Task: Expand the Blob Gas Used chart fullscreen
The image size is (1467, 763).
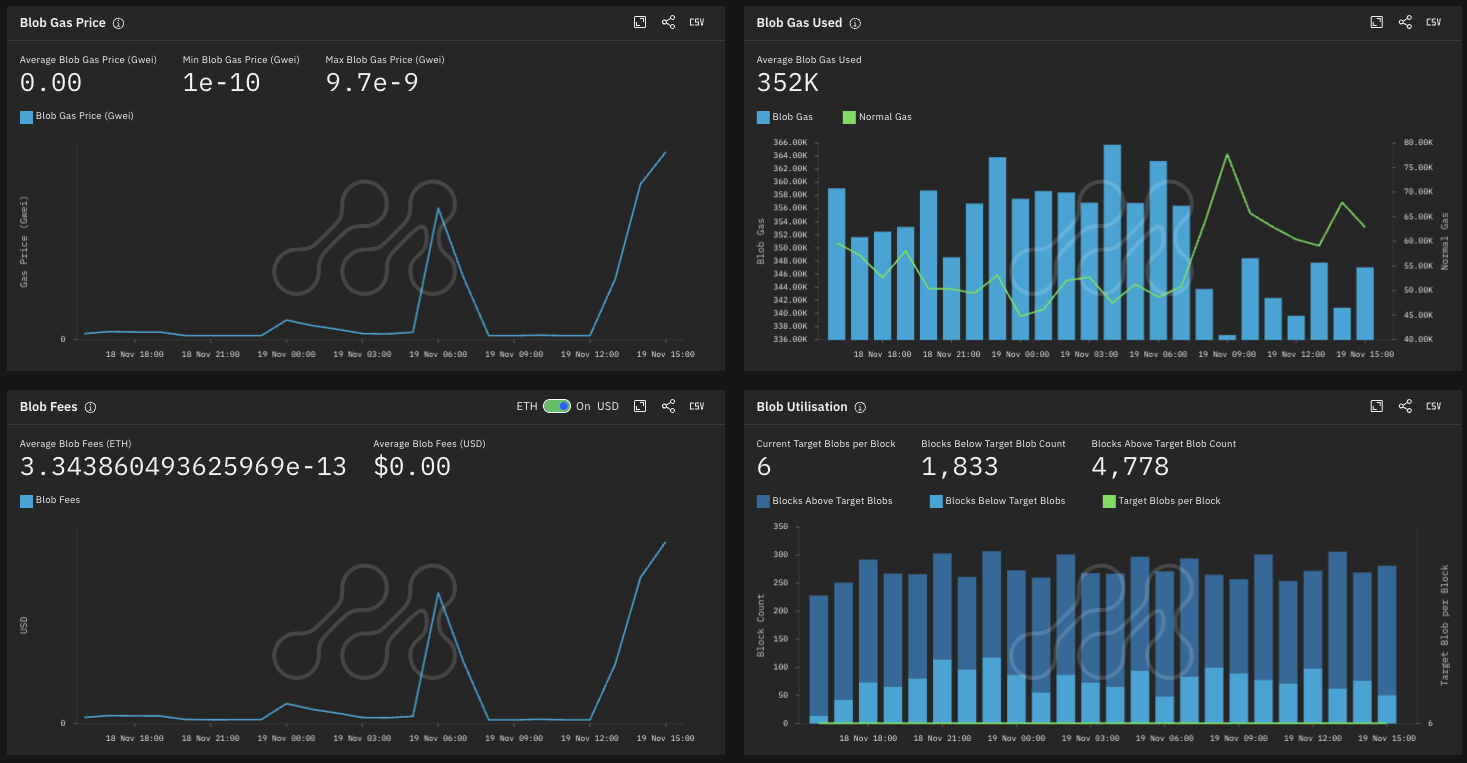Action: tap(1377, 22)
